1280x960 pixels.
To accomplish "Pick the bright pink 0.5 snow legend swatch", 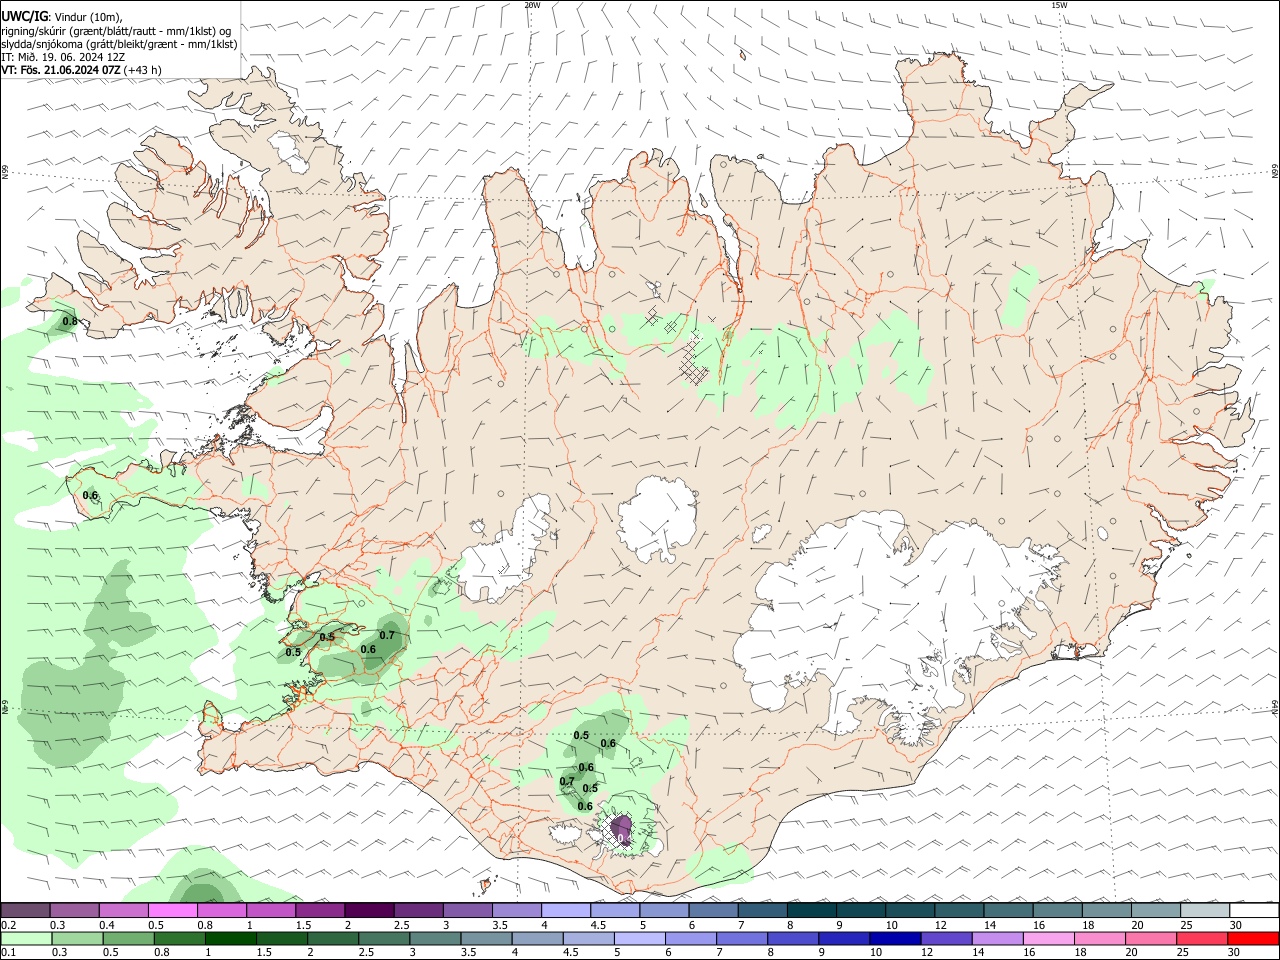I will tap(172, 910).
